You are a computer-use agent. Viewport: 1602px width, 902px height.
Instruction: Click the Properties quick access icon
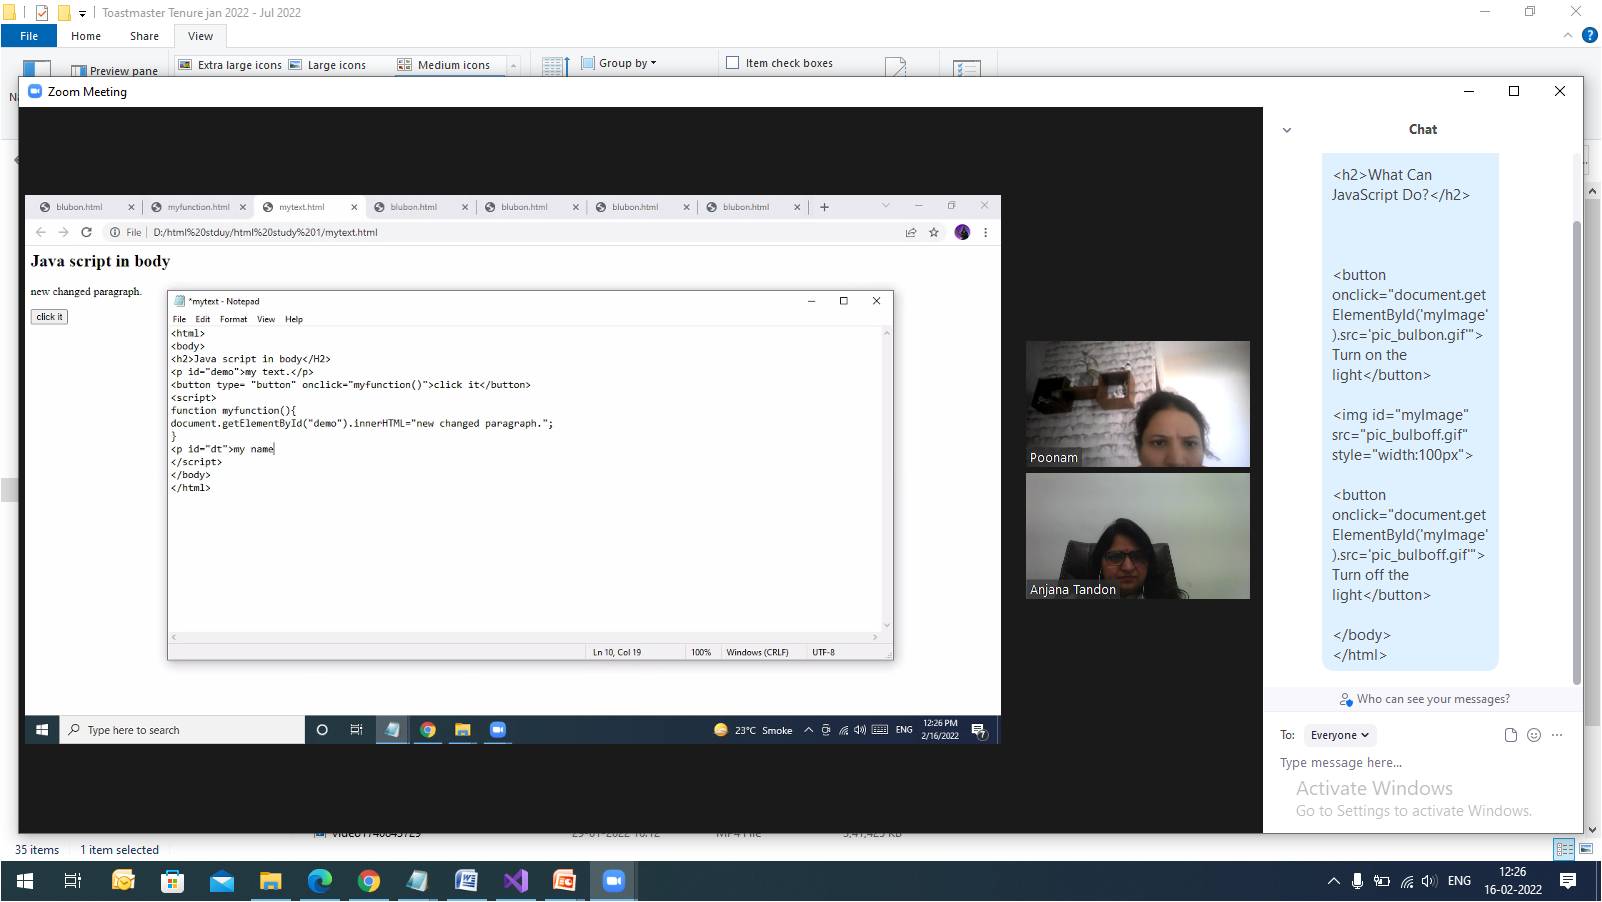coord(41,13)
